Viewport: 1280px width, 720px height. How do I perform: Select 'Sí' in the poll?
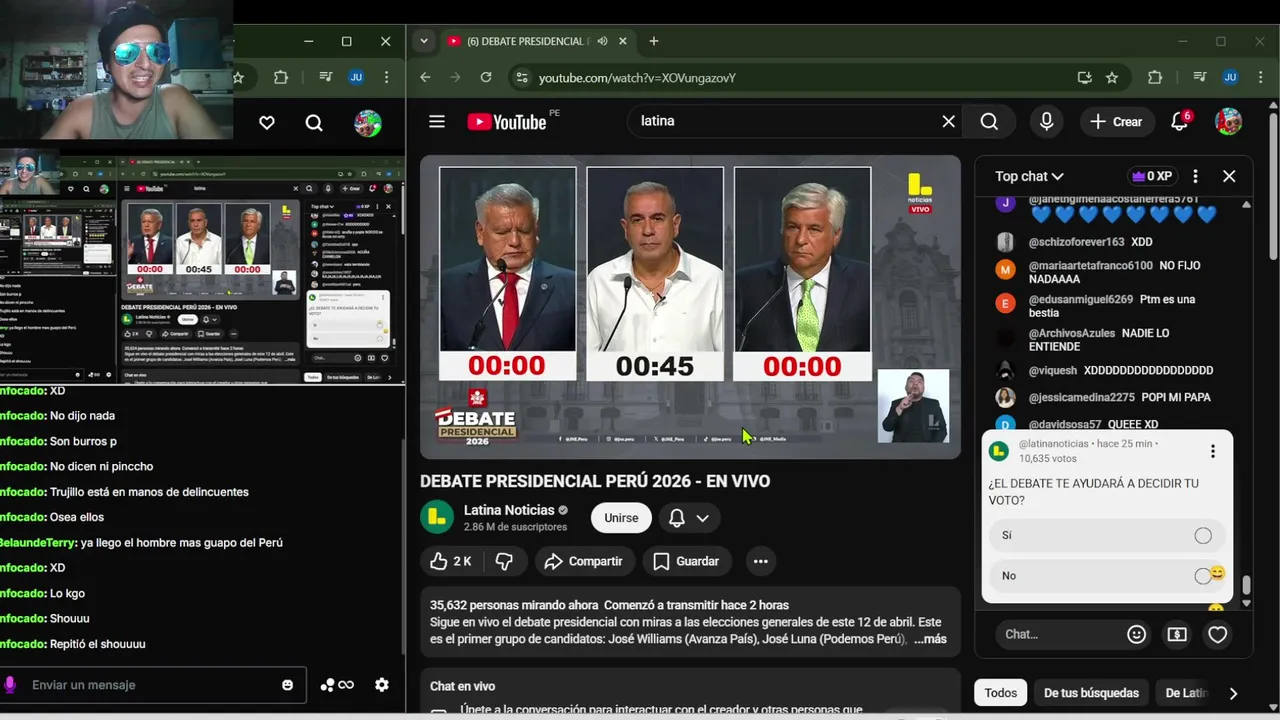[1106, 535]
